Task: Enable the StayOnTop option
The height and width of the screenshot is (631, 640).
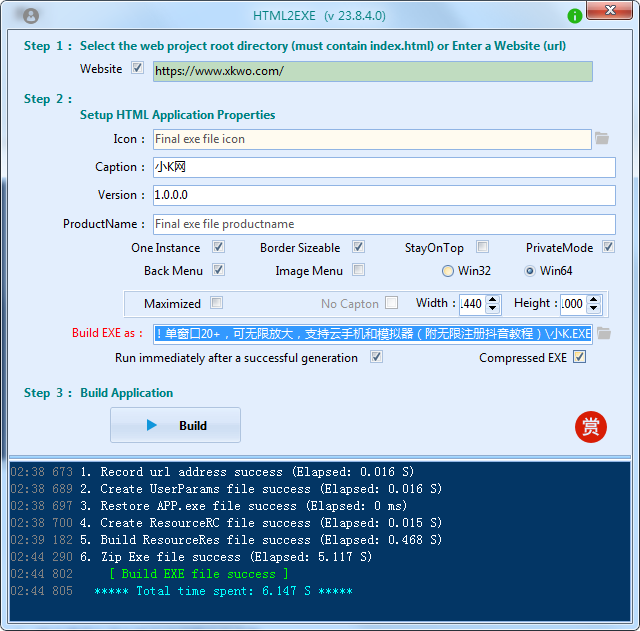Action: (x=482, y=247)
